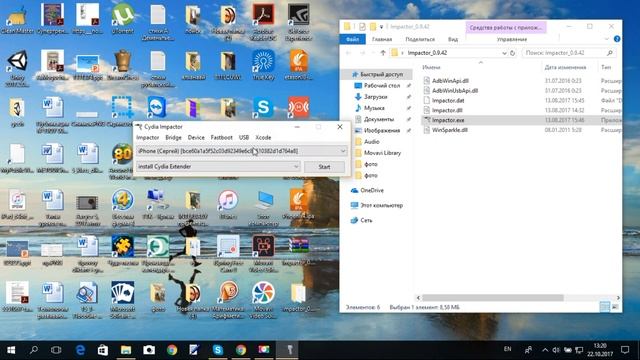The height and width of the screenshot is (360, 640).
Task: Open the Skype desktop shortcut
Action: coord(263,107)
